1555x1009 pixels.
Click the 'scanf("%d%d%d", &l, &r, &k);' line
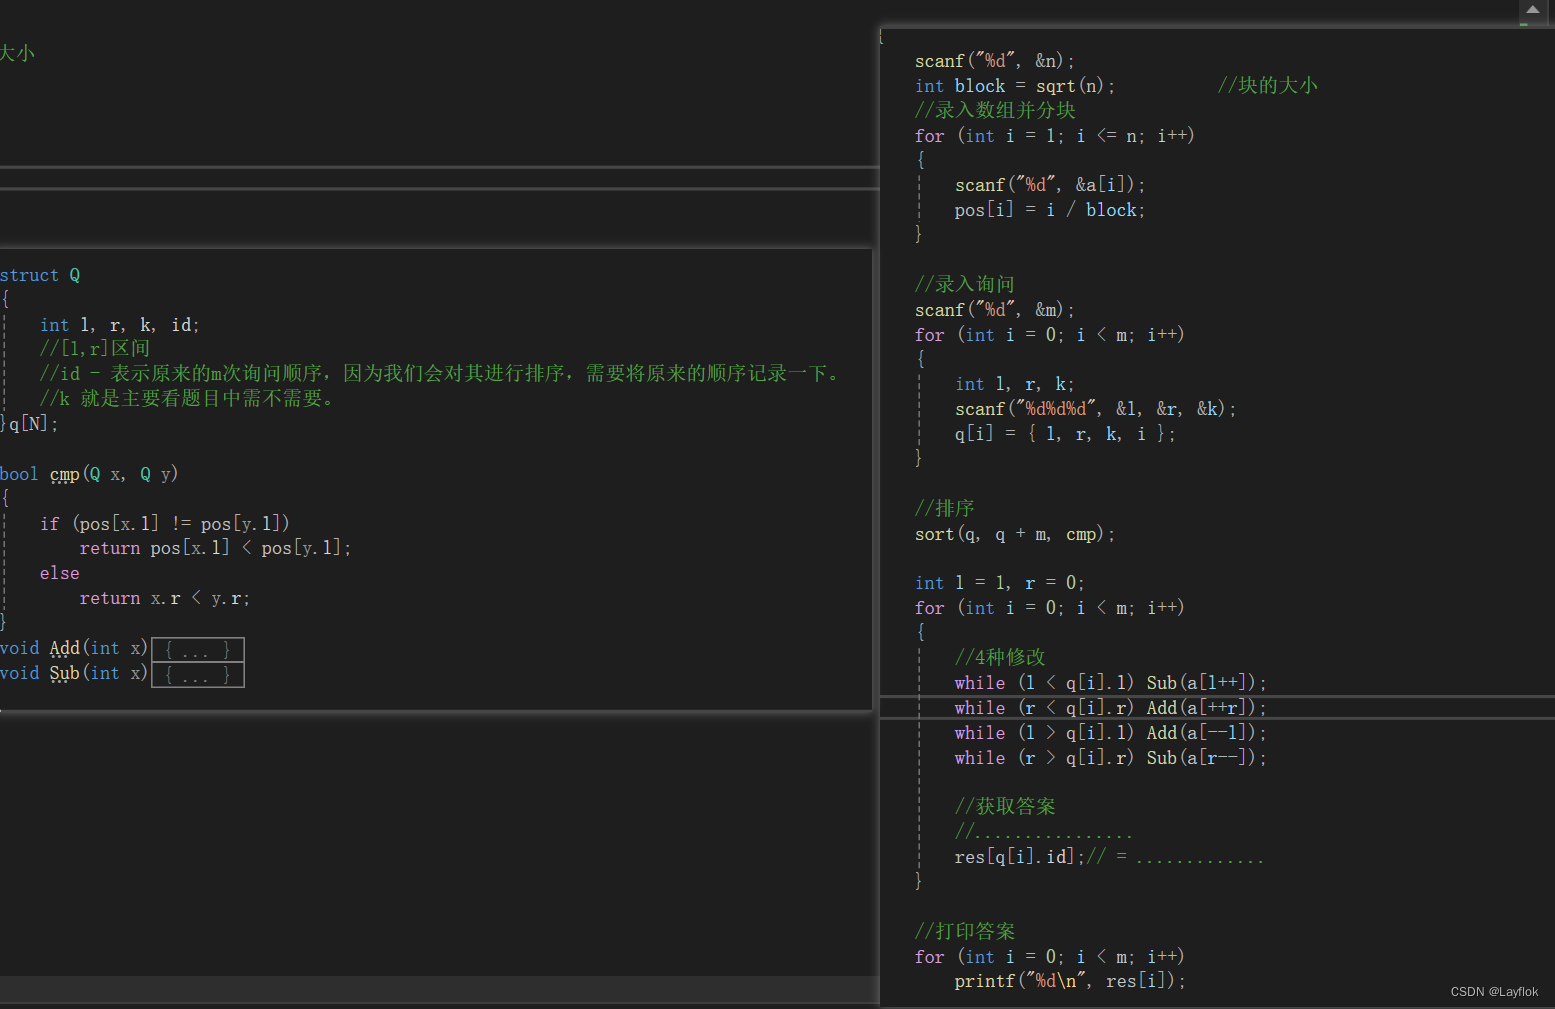click(x=1096, y=409)
